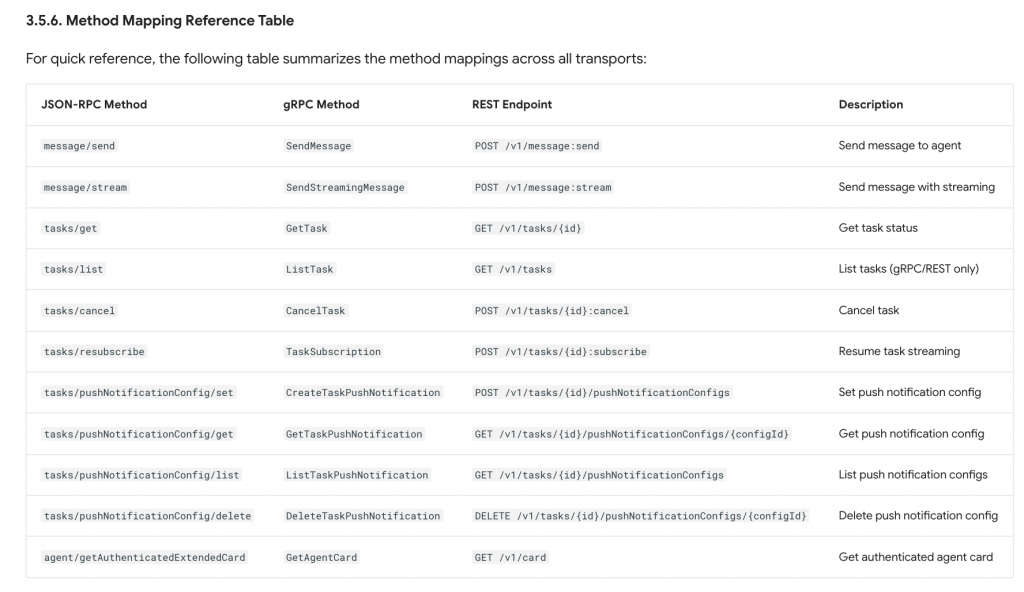Click the 'Resume task streaming' description
Image resolution: width=1024 pixels, height=592 pixels.
(899, 351)
